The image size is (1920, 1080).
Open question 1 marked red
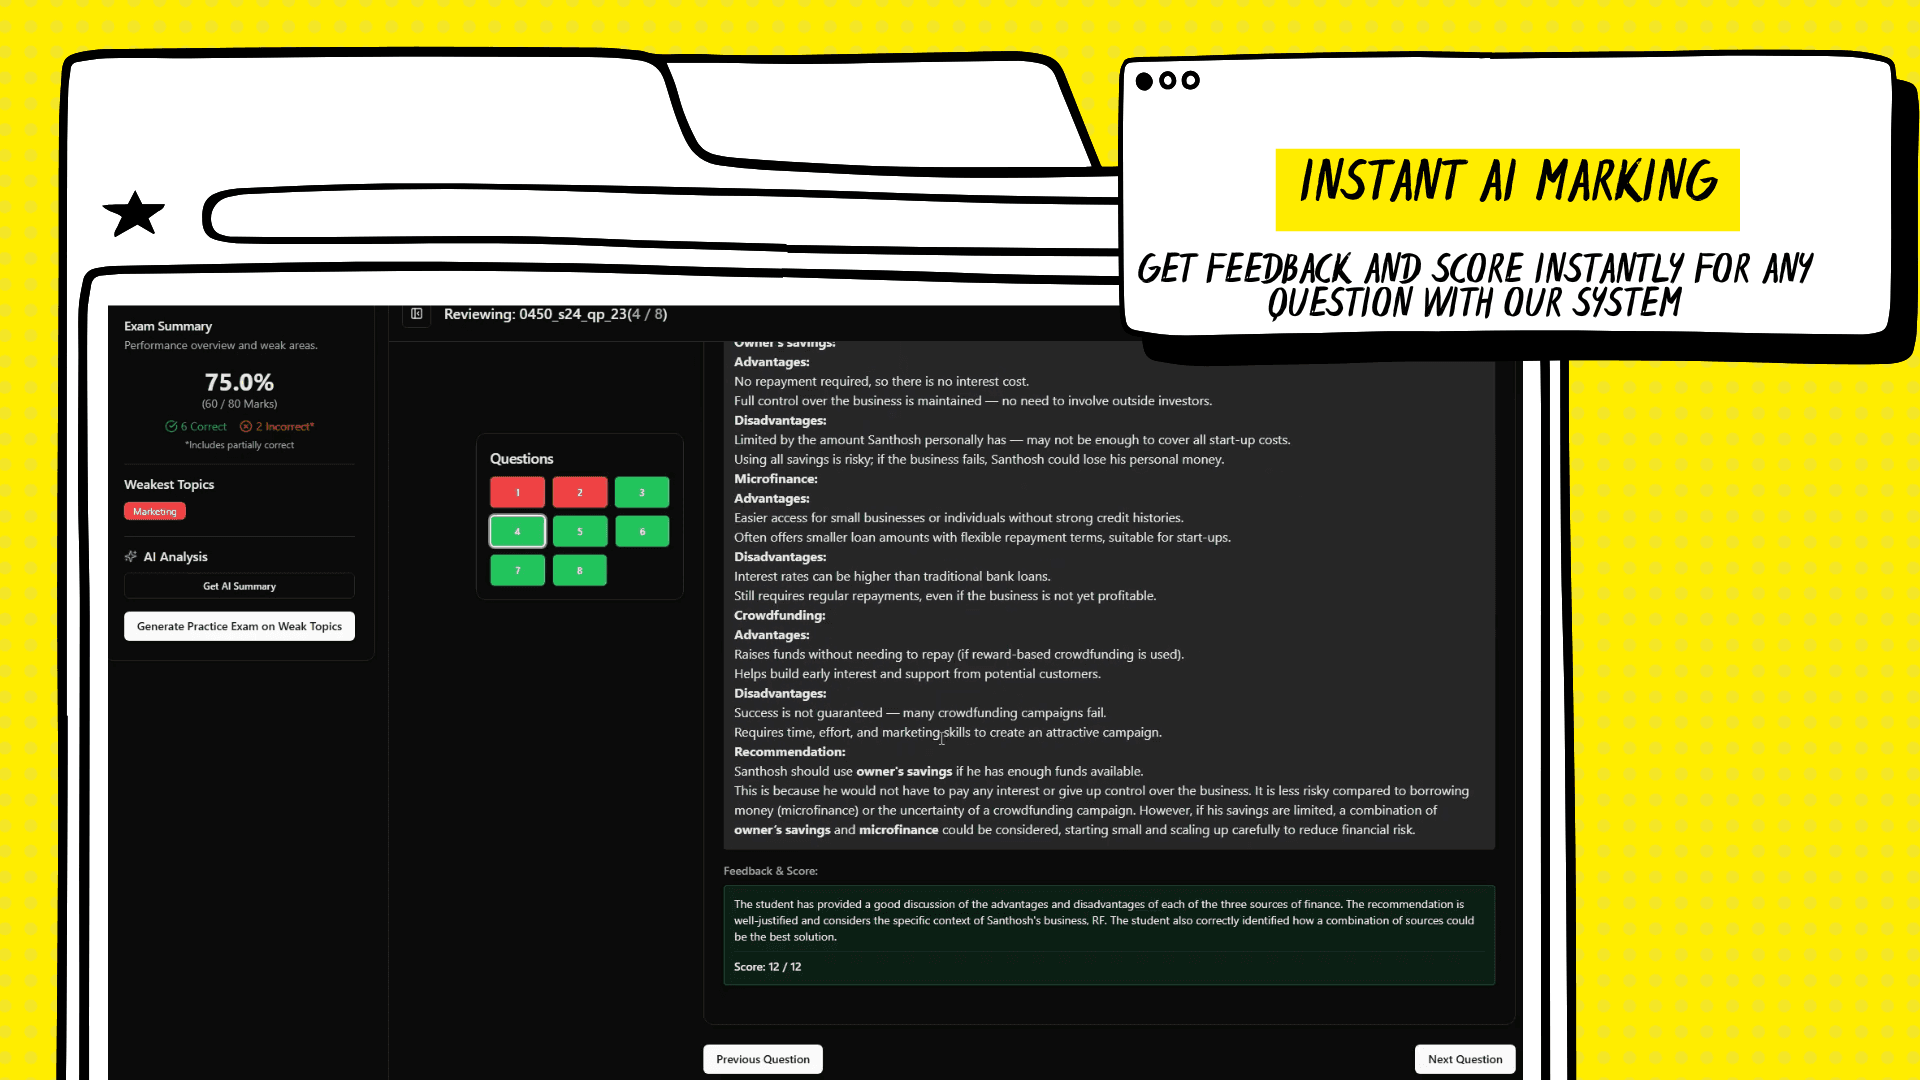517,492
